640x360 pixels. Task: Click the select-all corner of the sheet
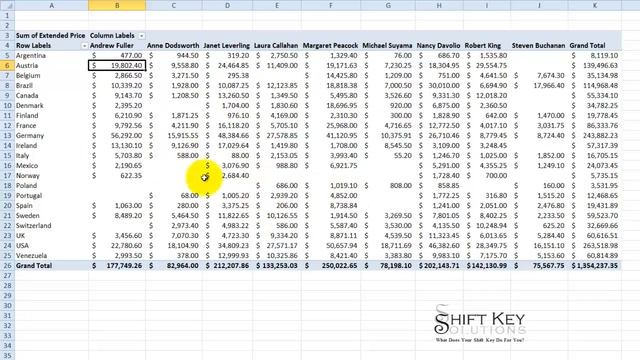click(x=7, y=5)
